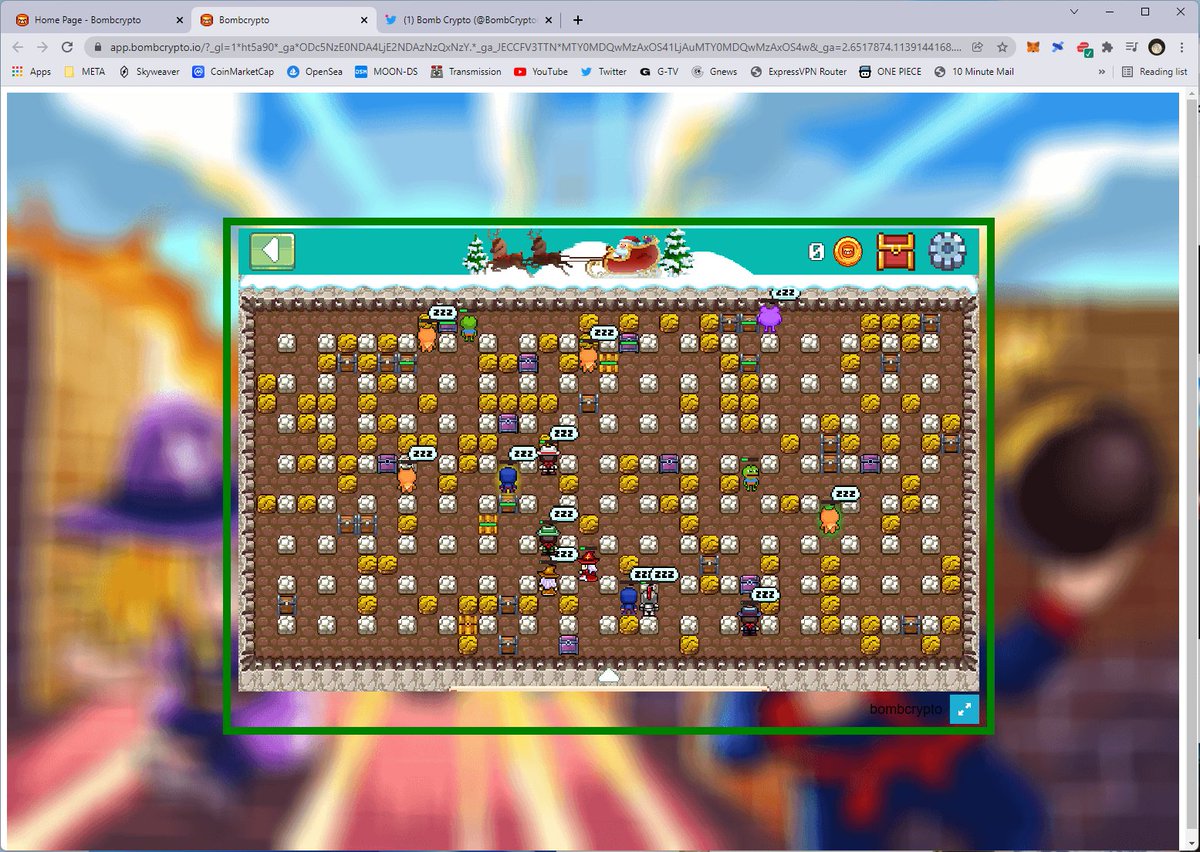Open the Extensions puzzle-piece icon

(1107, 47)
